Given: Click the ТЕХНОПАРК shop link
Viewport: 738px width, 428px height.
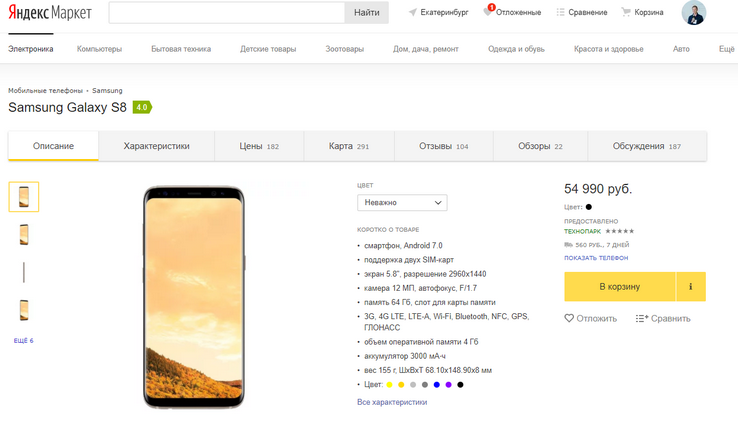Looking at the screenshot, I should pos(583,231).
